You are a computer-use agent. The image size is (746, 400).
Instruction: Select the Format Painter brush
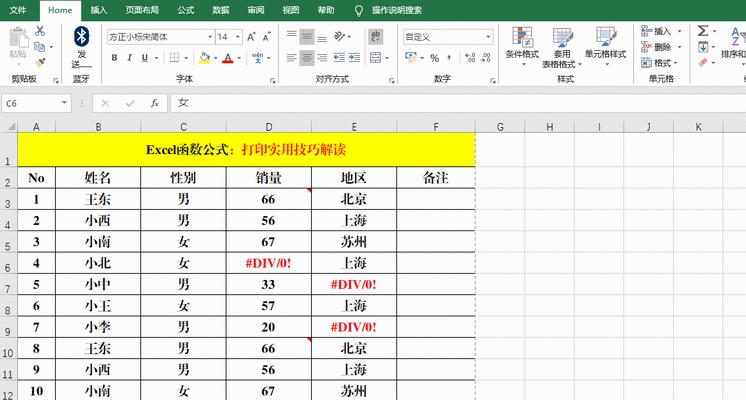pos(40,62)
